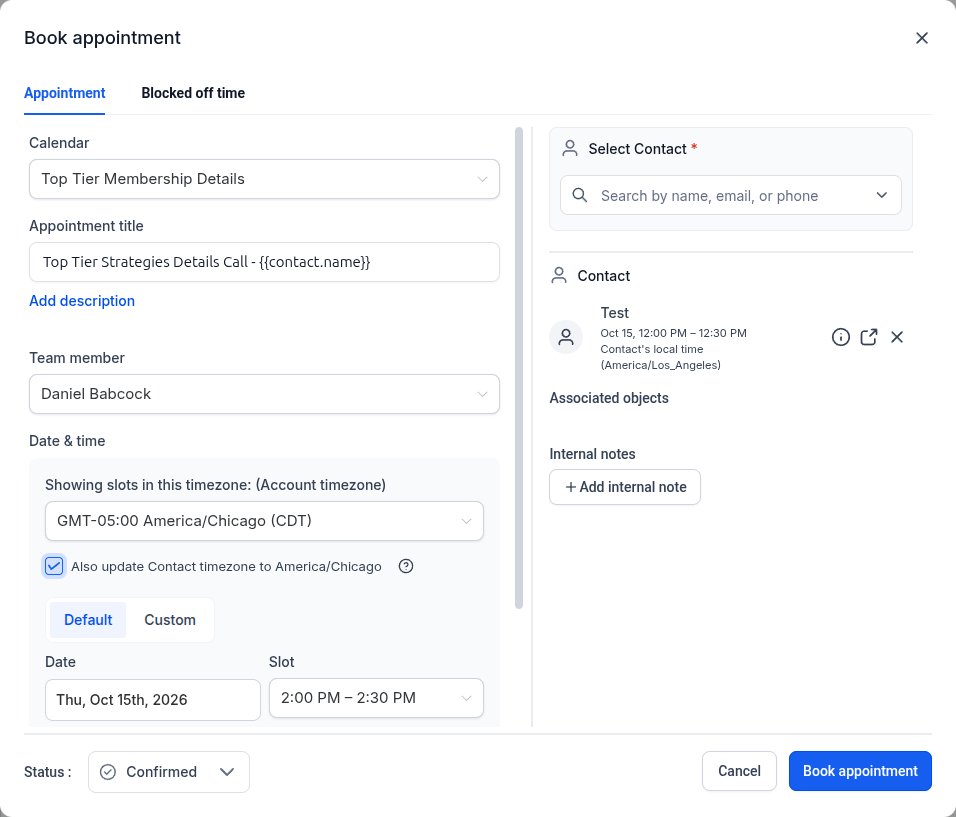The image size is (956, 817).
Task: Close the Book appointment dialog
Action: tap(921, 38)
